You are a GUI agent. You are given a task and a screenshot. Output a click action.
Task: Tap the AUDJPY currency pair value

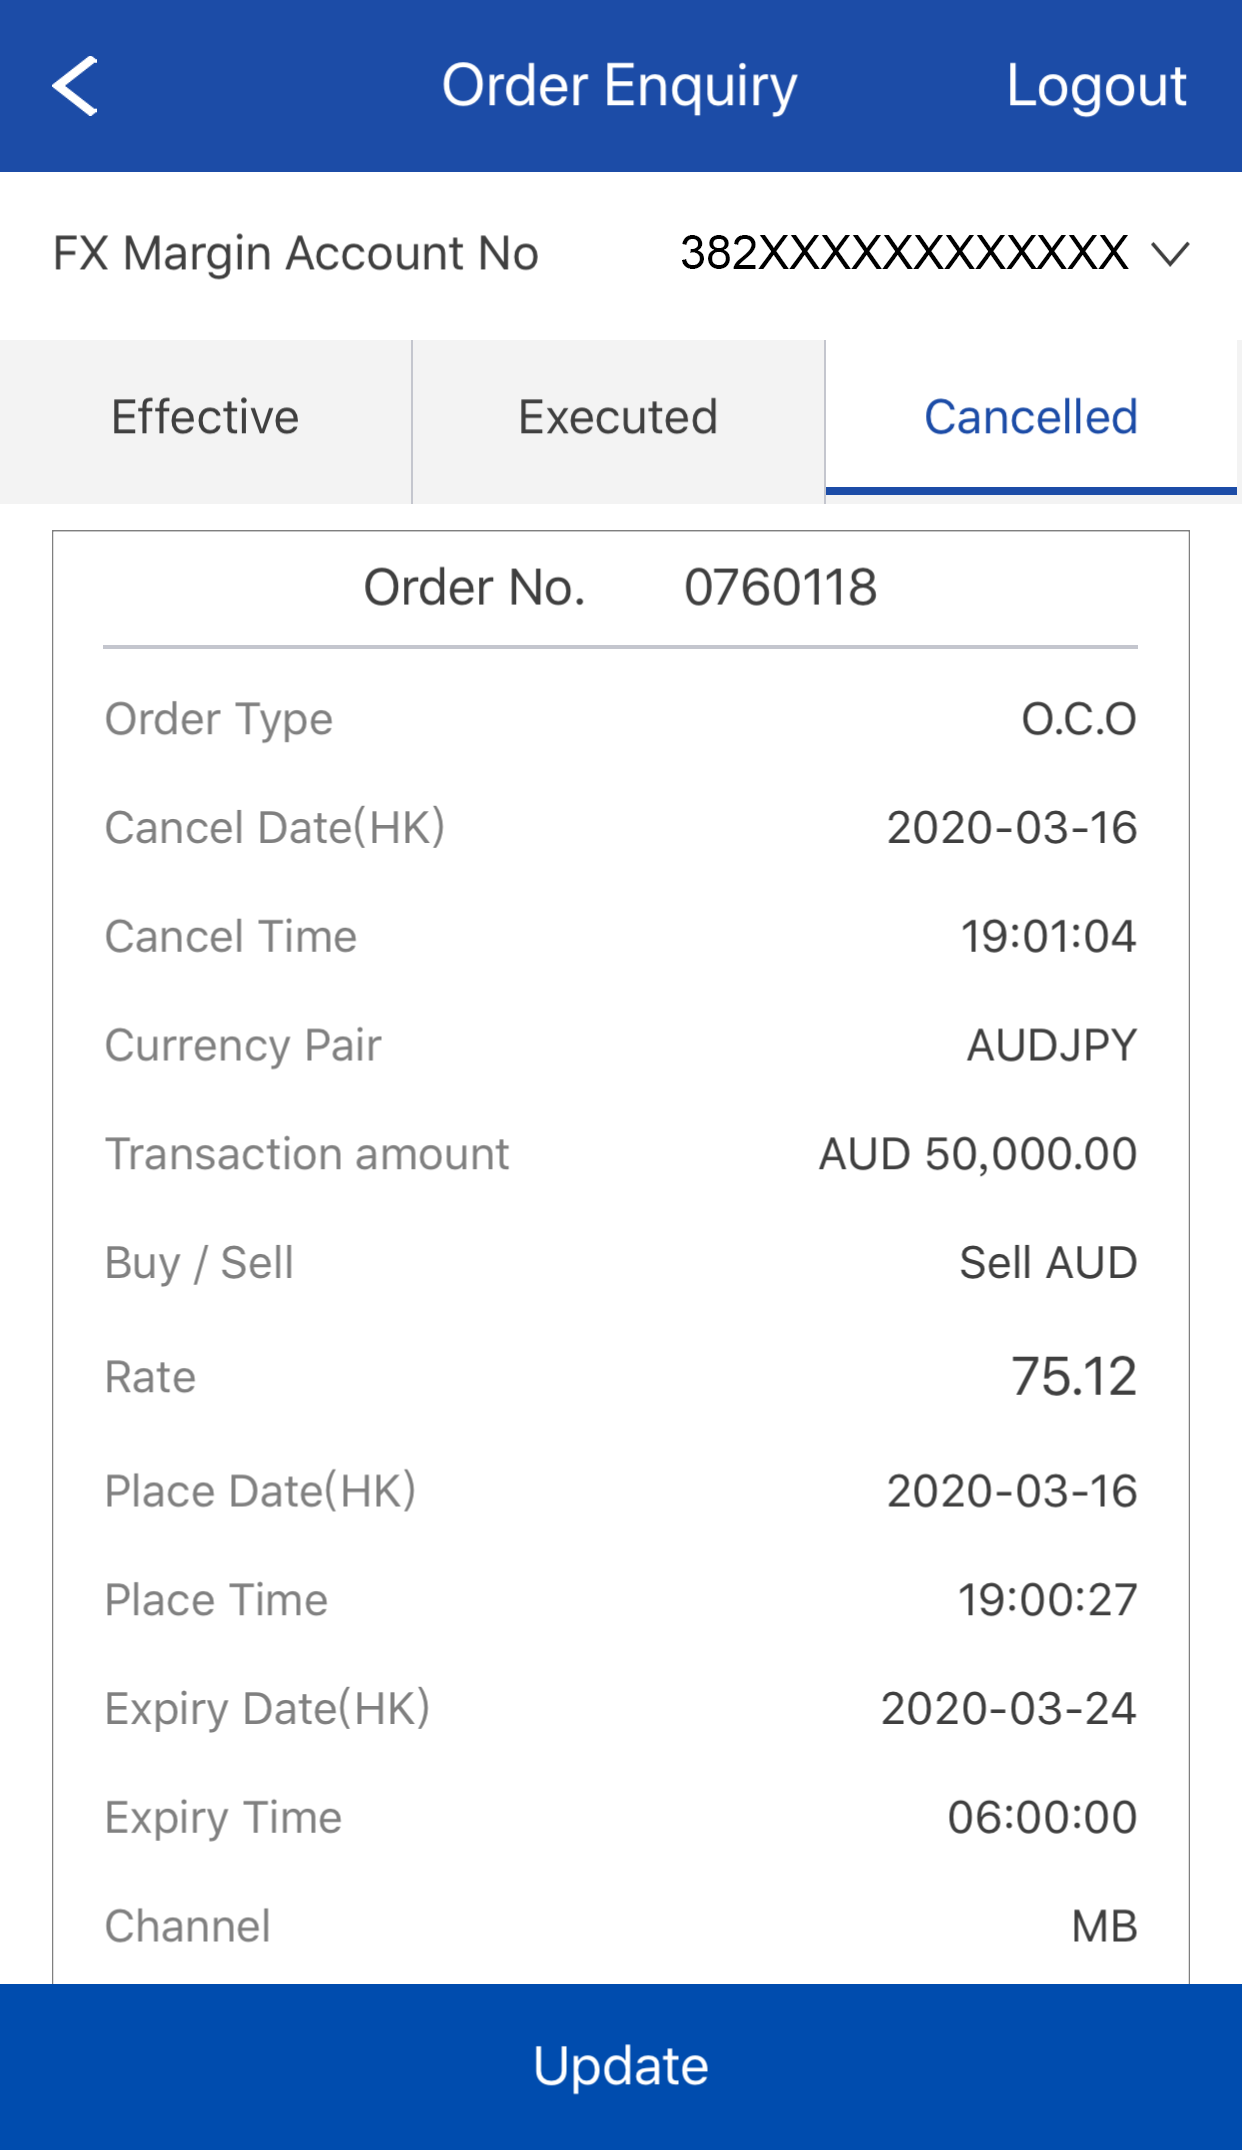tap(1051, 1046)
